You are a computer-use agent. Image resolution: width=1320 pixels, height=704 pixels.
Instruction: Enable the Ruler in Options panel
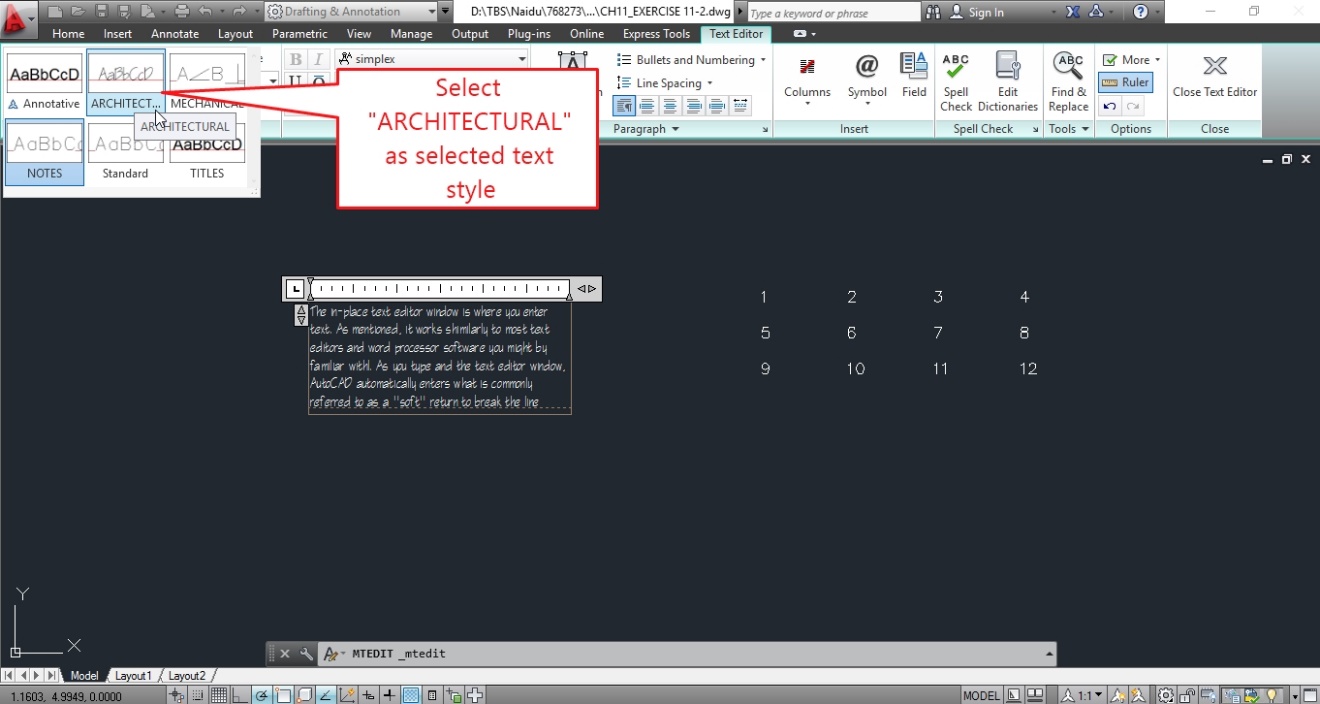click(1125, 82)
